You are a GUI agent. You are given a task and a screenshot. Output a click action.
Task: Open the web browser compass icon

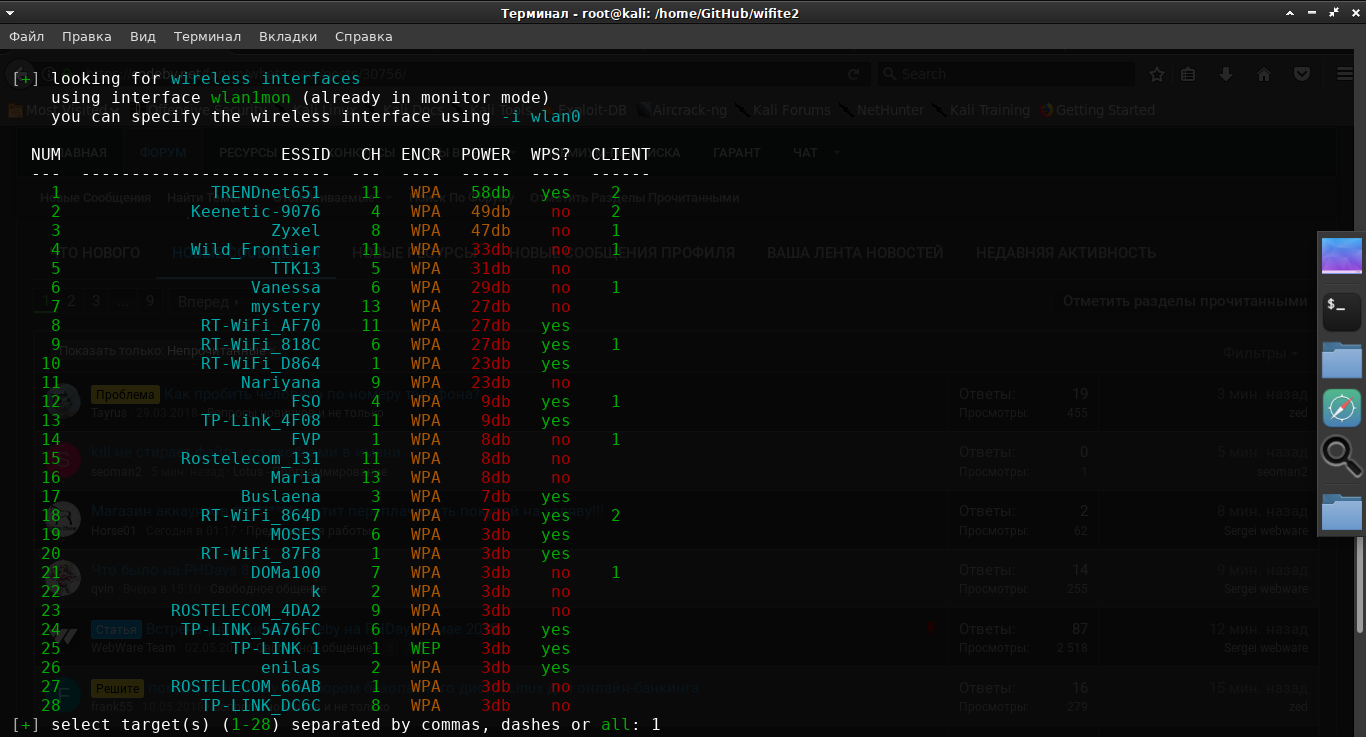click(x=1341, y=408)
